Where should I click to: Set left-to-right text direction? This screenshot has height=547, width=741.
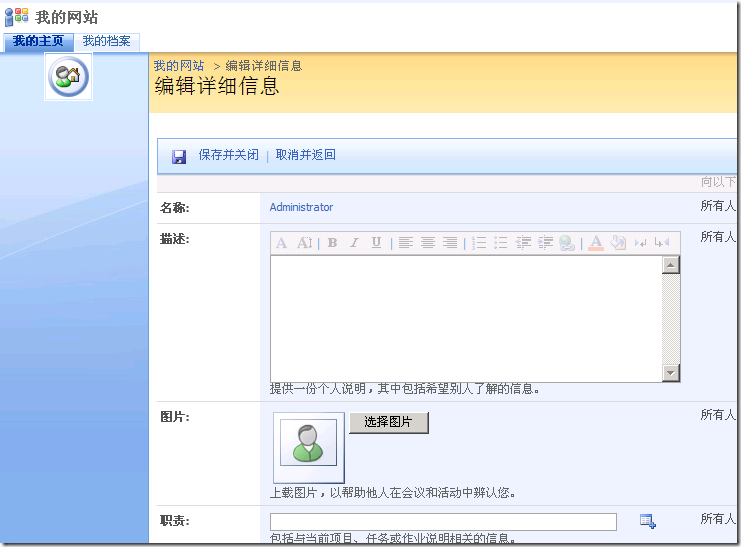pos(640,243)
